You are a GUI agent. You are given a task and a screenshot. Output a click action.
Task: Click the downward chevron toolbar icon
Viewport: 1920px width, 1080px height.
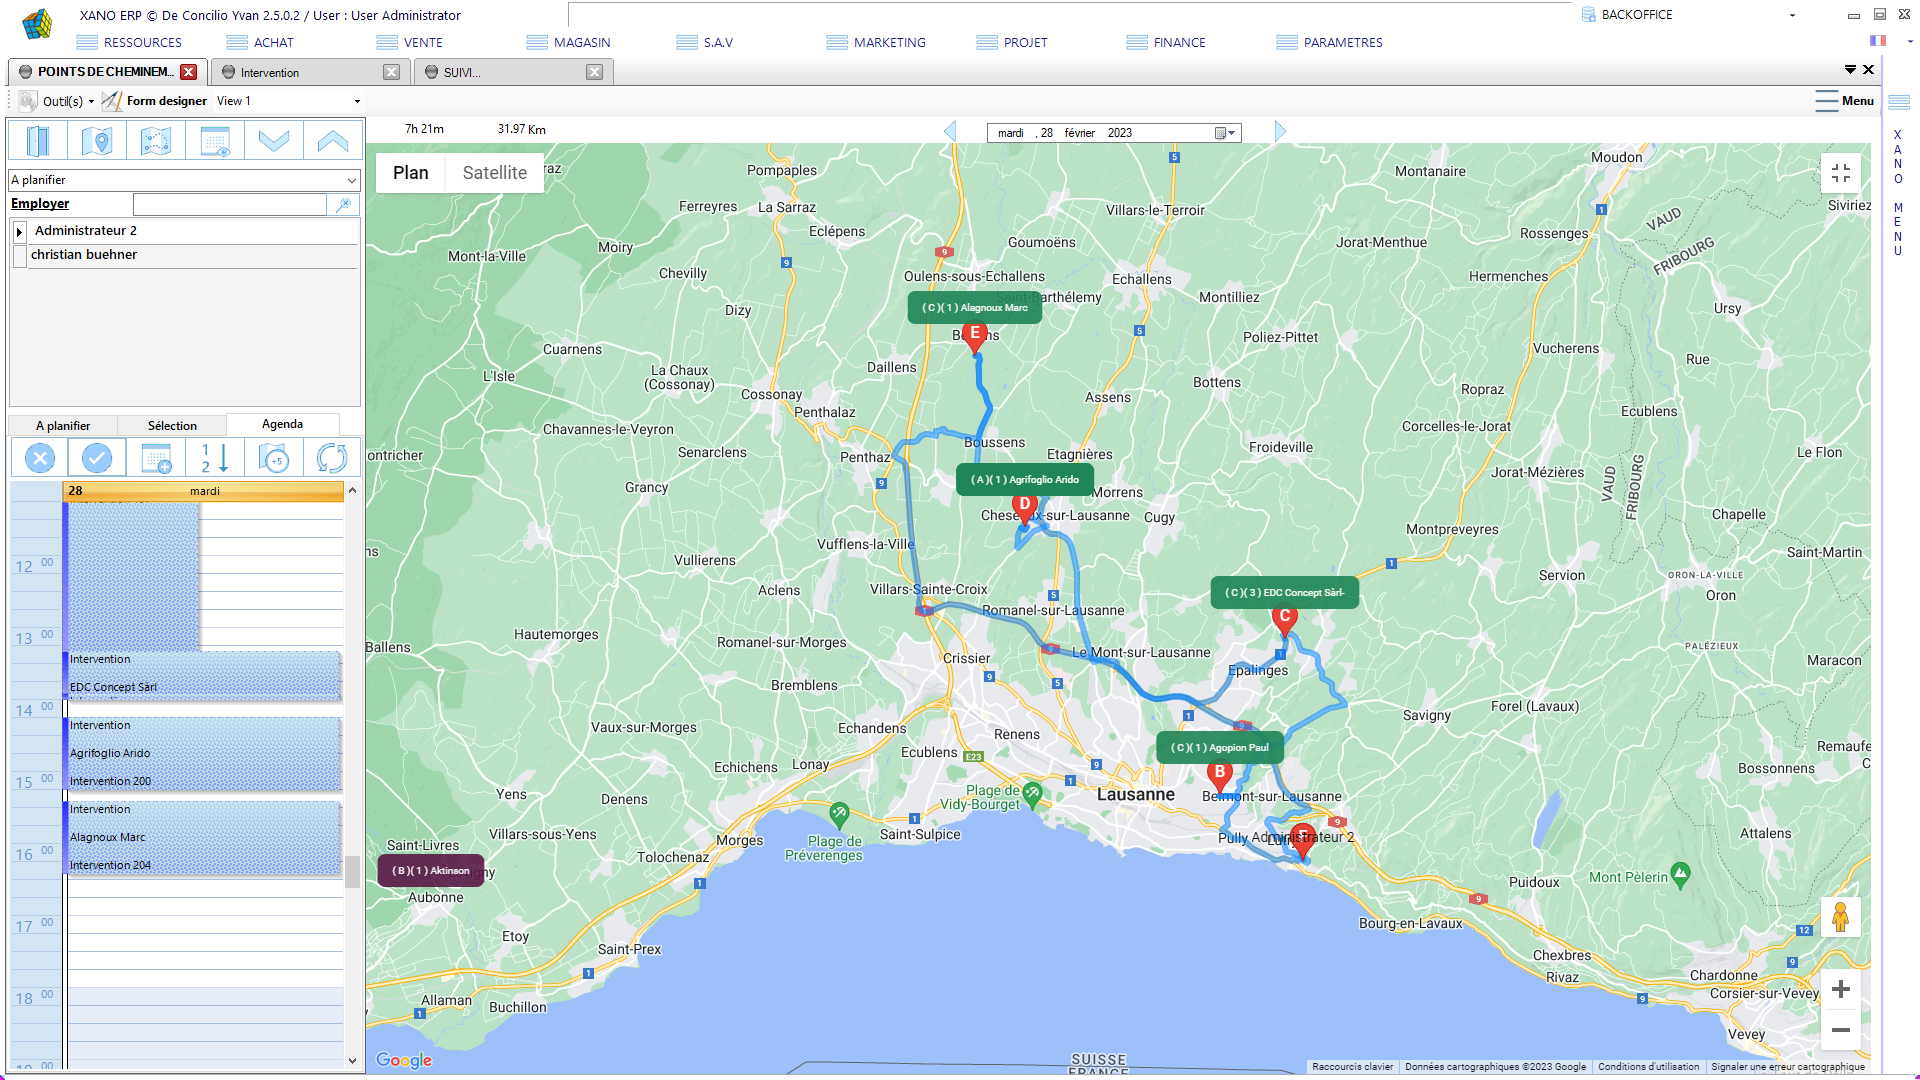274,141
